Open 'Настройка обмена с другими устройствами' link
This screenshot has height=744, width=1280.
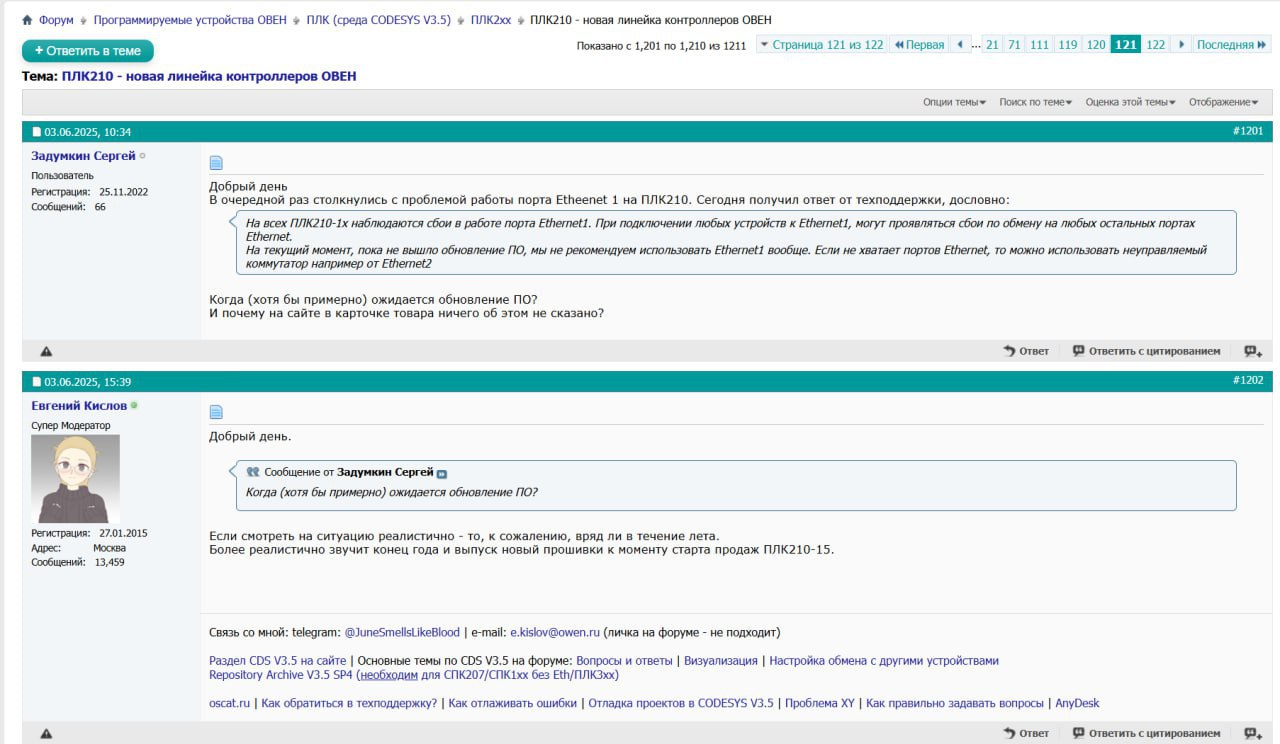[884, 661]
